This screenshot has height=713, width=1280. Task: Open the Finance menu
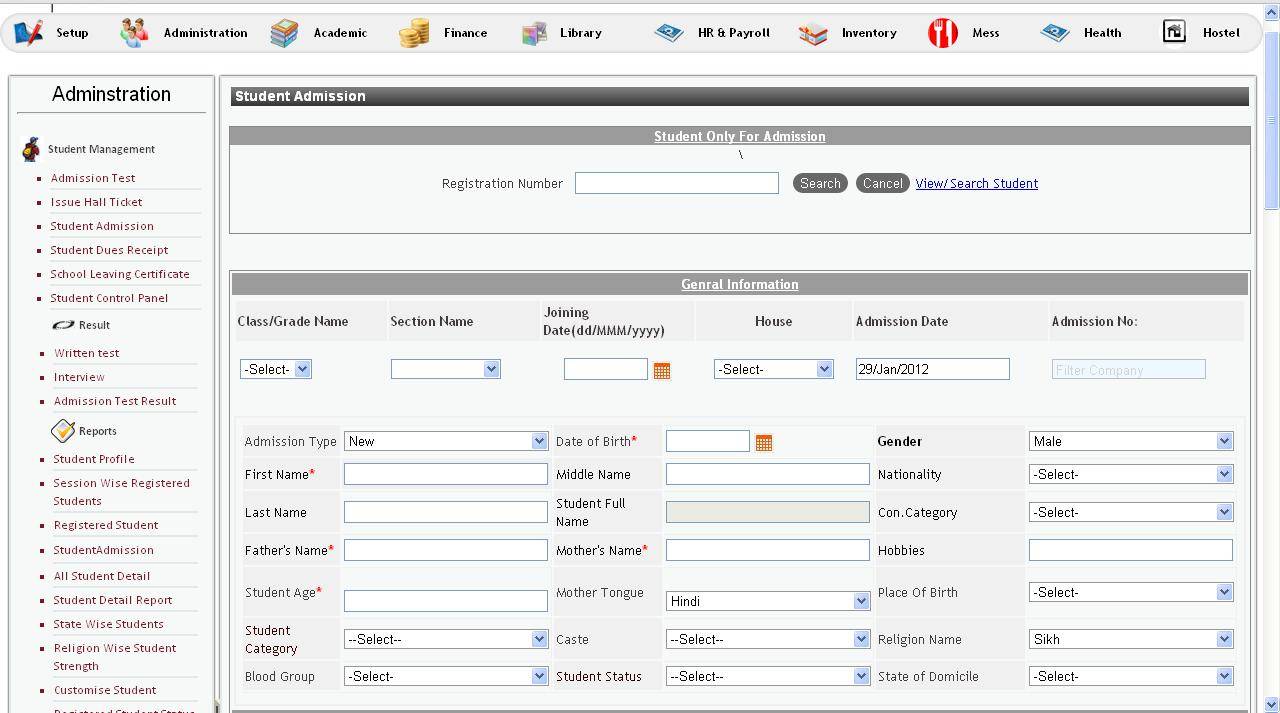click(466, 33)
